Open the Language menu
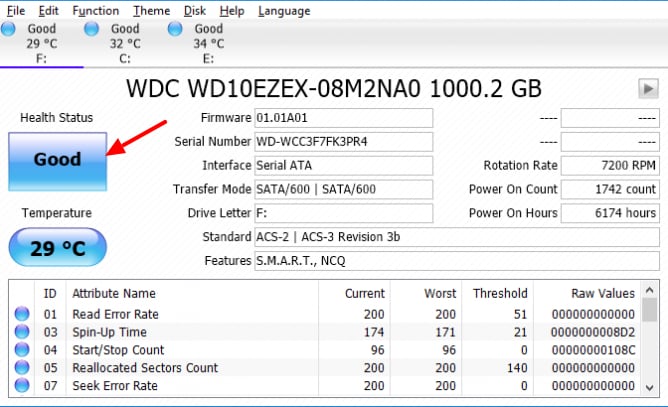This screenshot has width=668, height=407. click(x=284, y=11)
